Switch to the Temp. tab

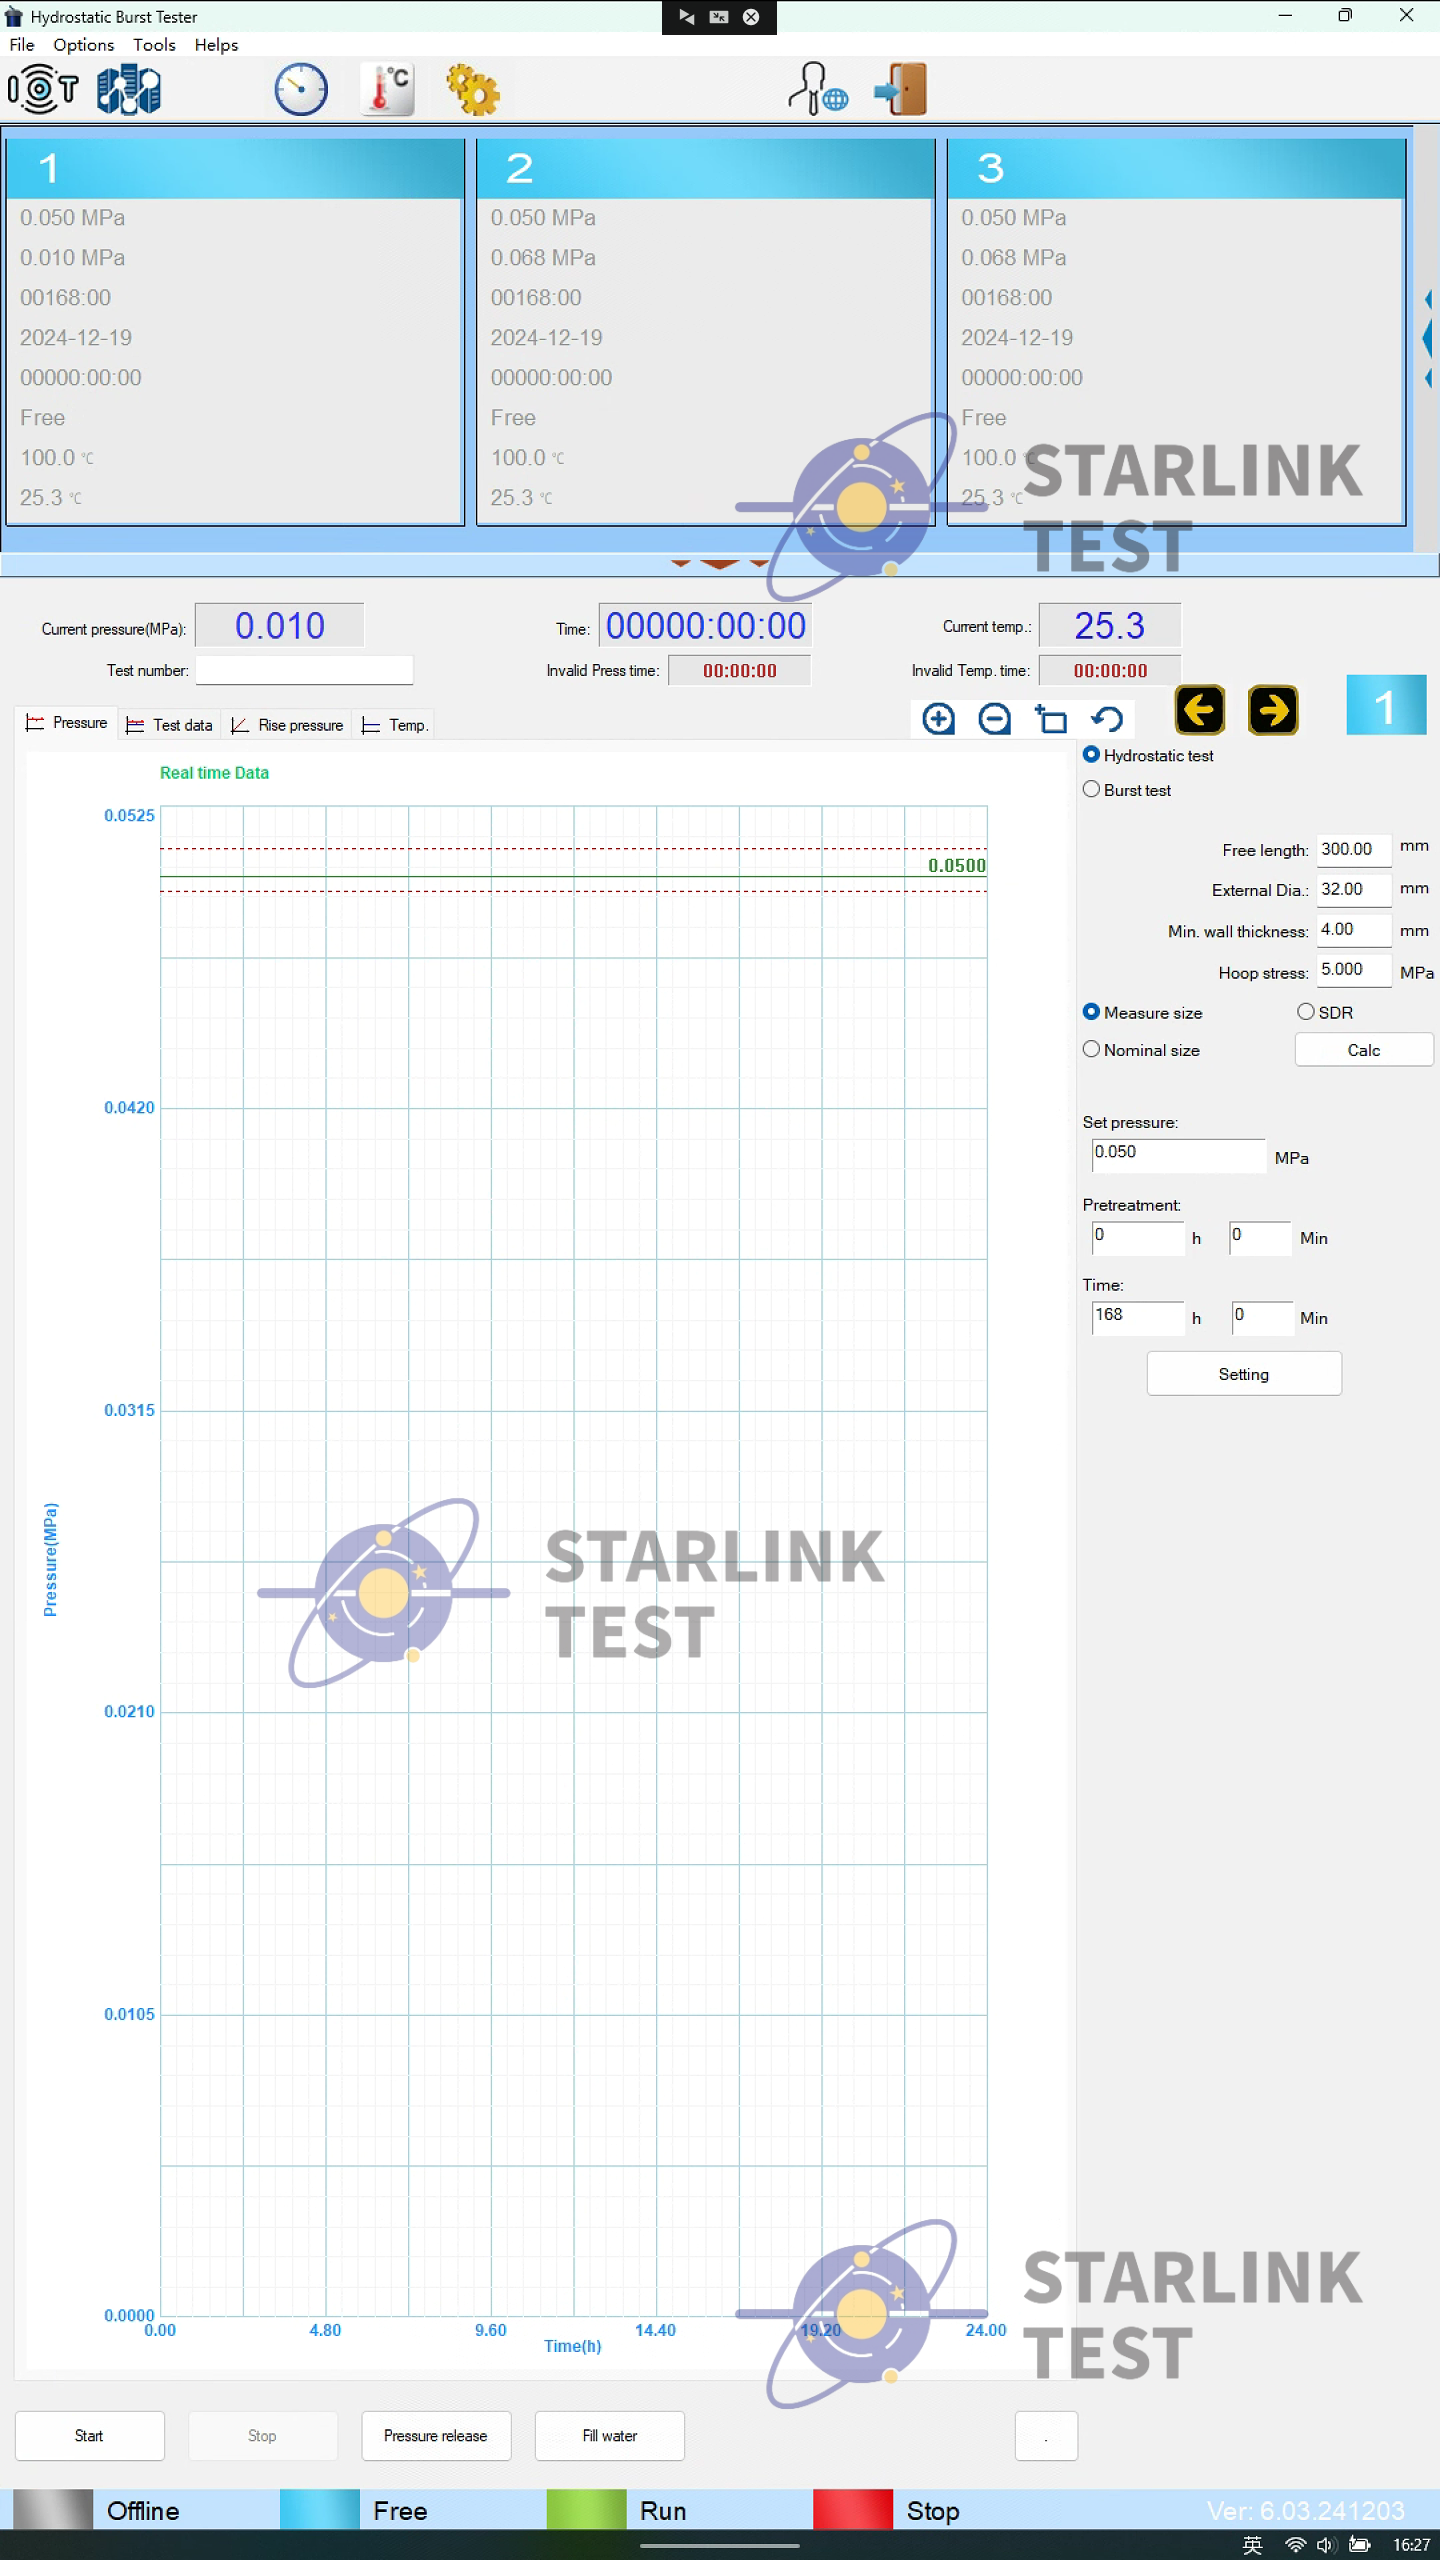[x=394, y=725]
